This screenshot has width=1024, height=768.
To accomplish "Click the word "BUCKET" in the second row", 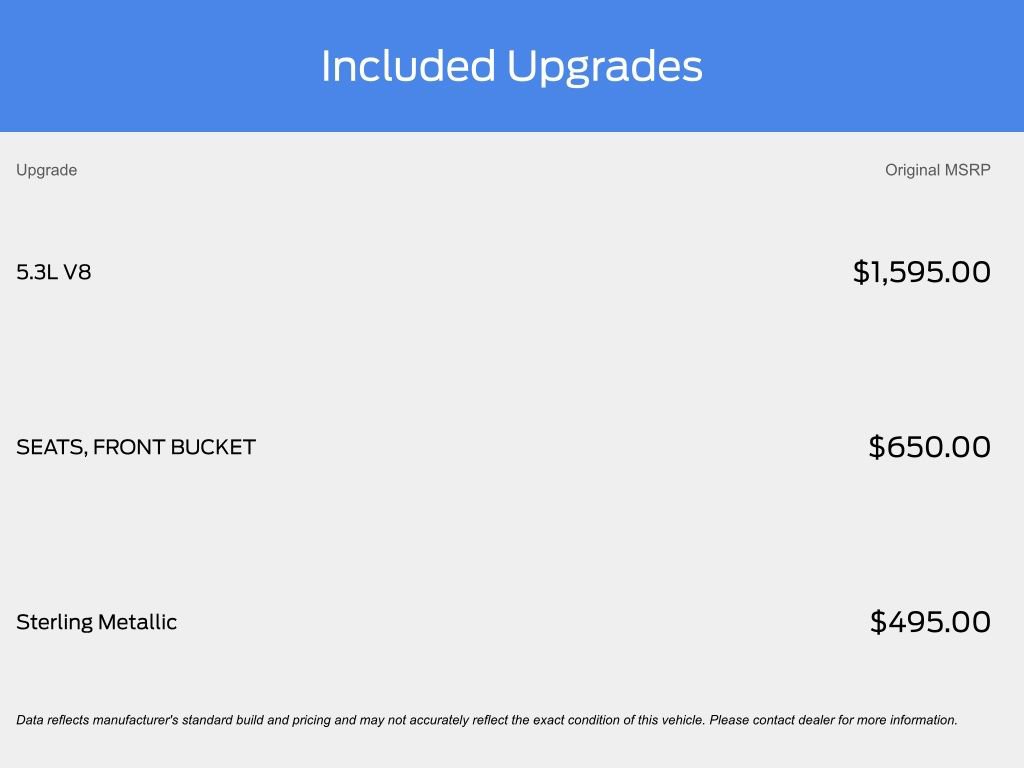I will pos(213,447).
